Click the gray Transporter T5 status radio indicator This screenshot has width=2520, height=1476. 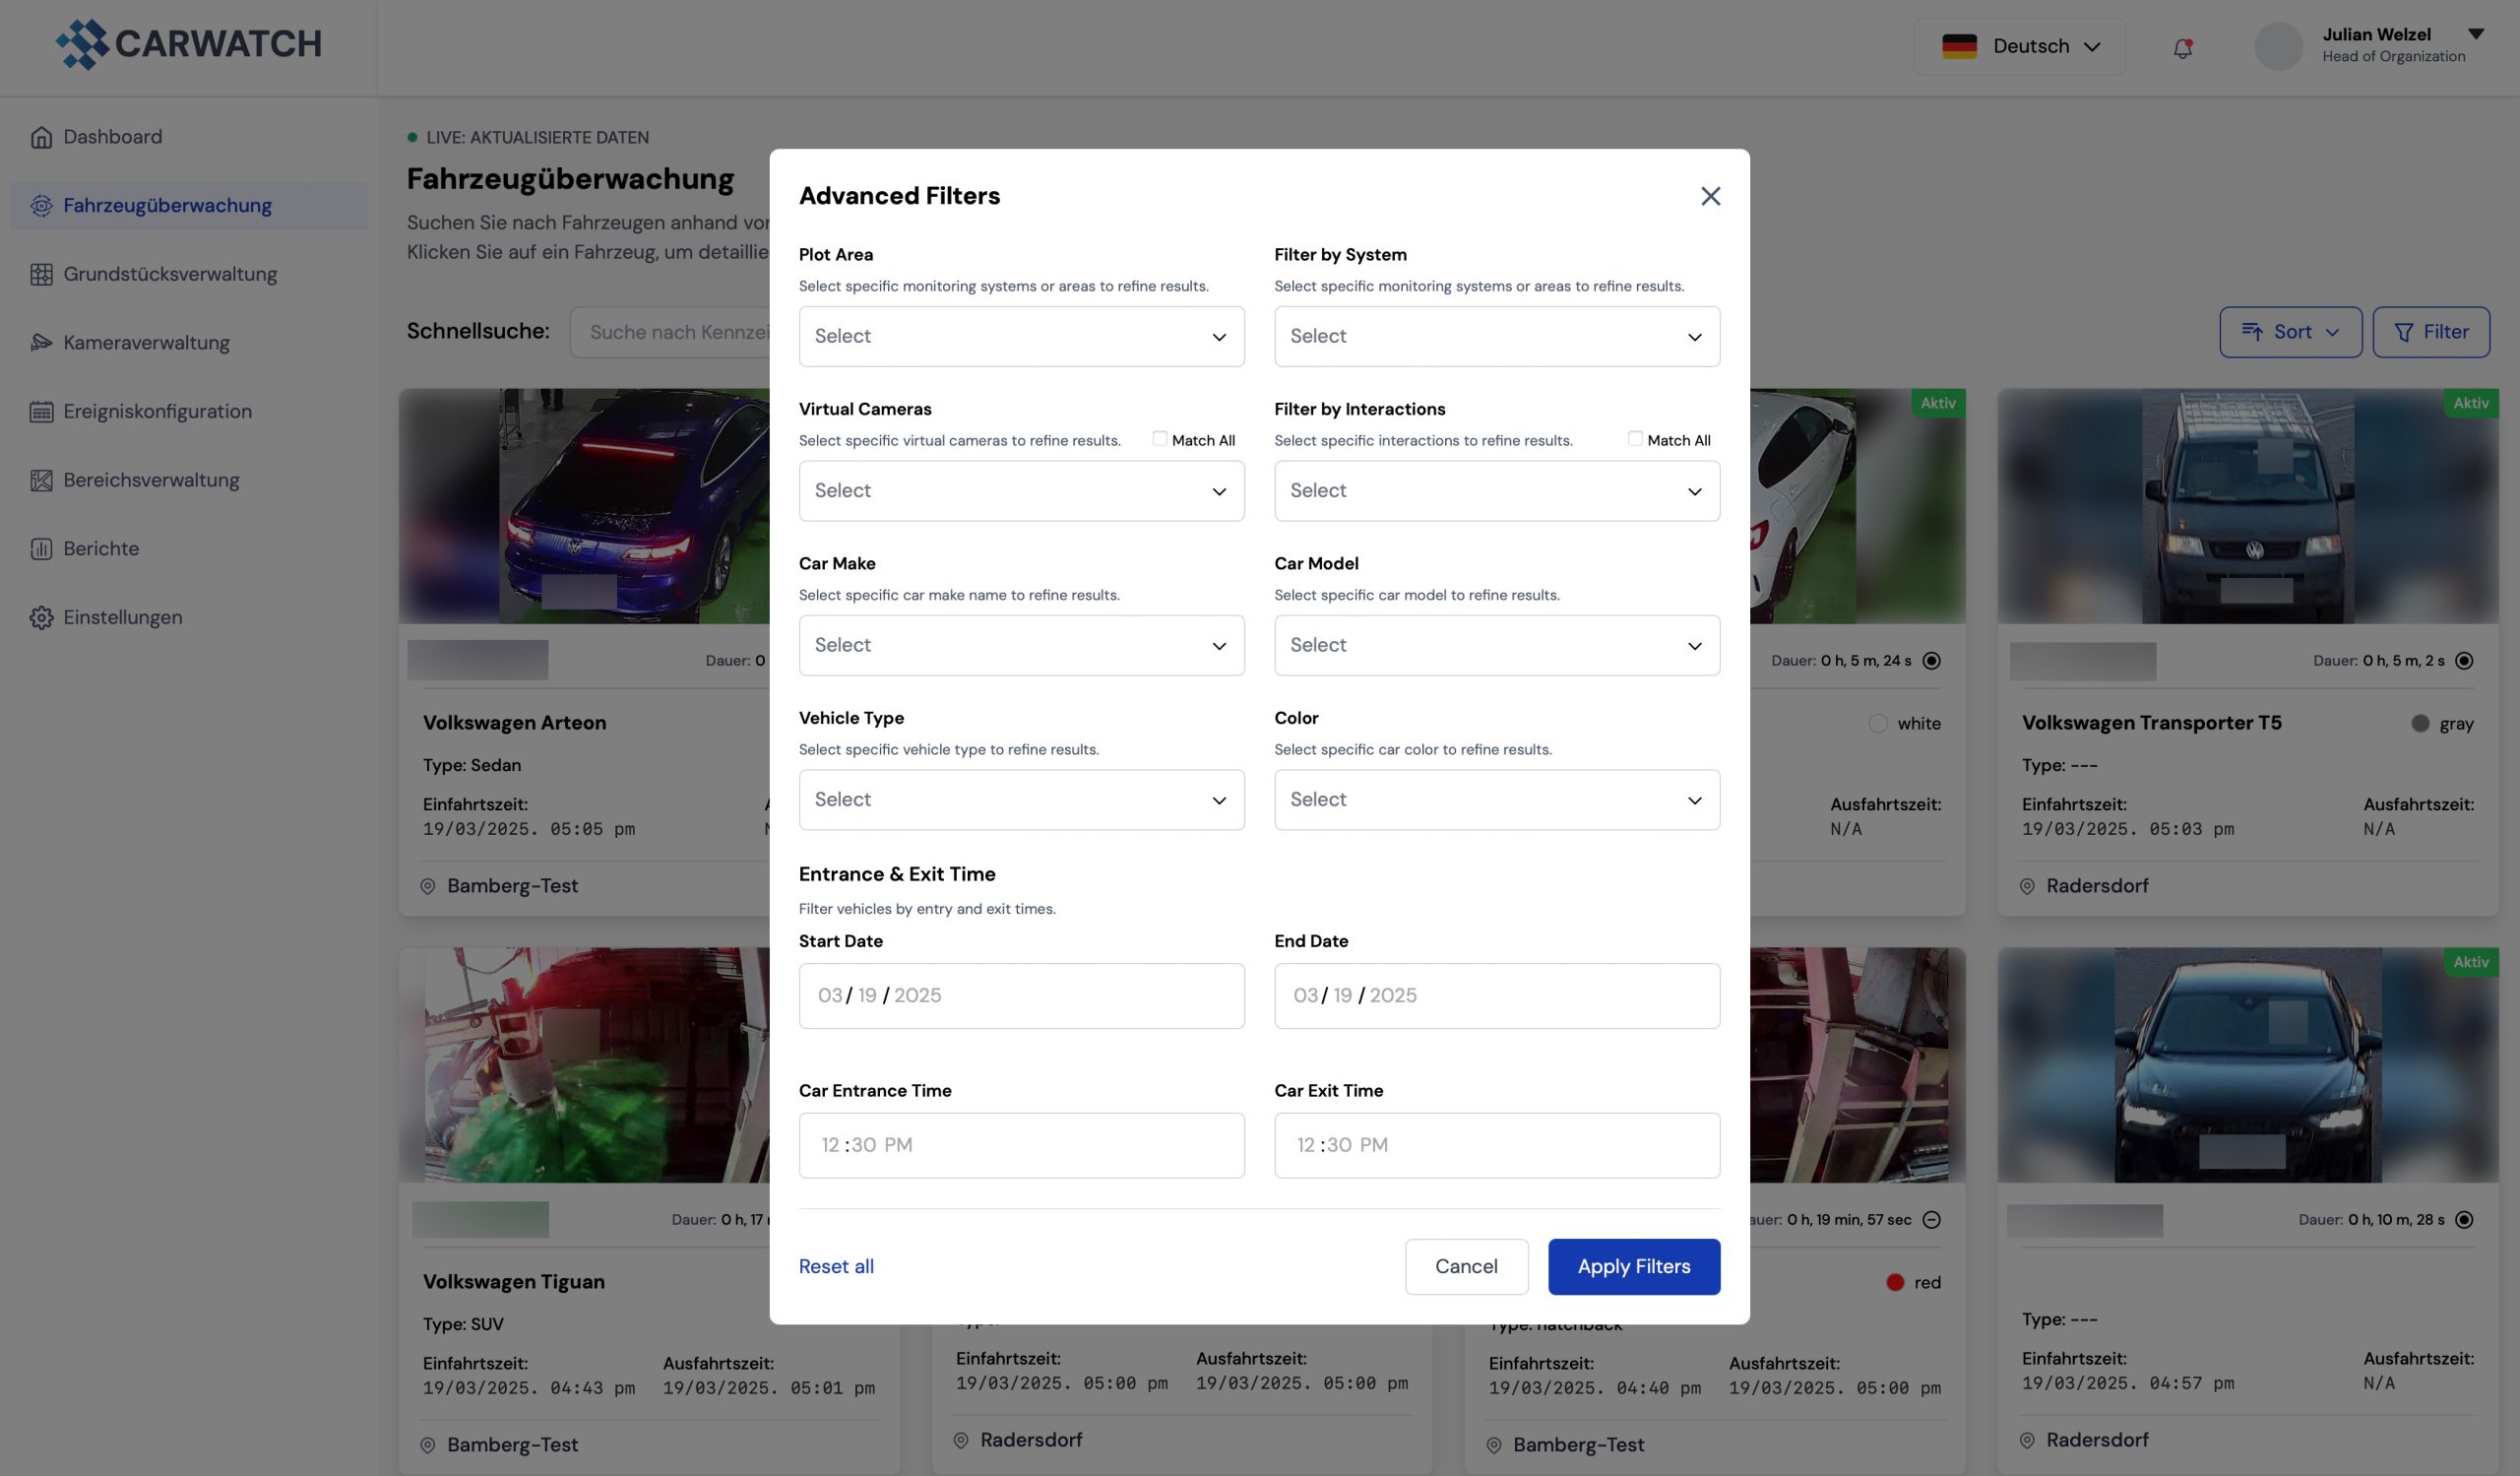coord(2464,661)
